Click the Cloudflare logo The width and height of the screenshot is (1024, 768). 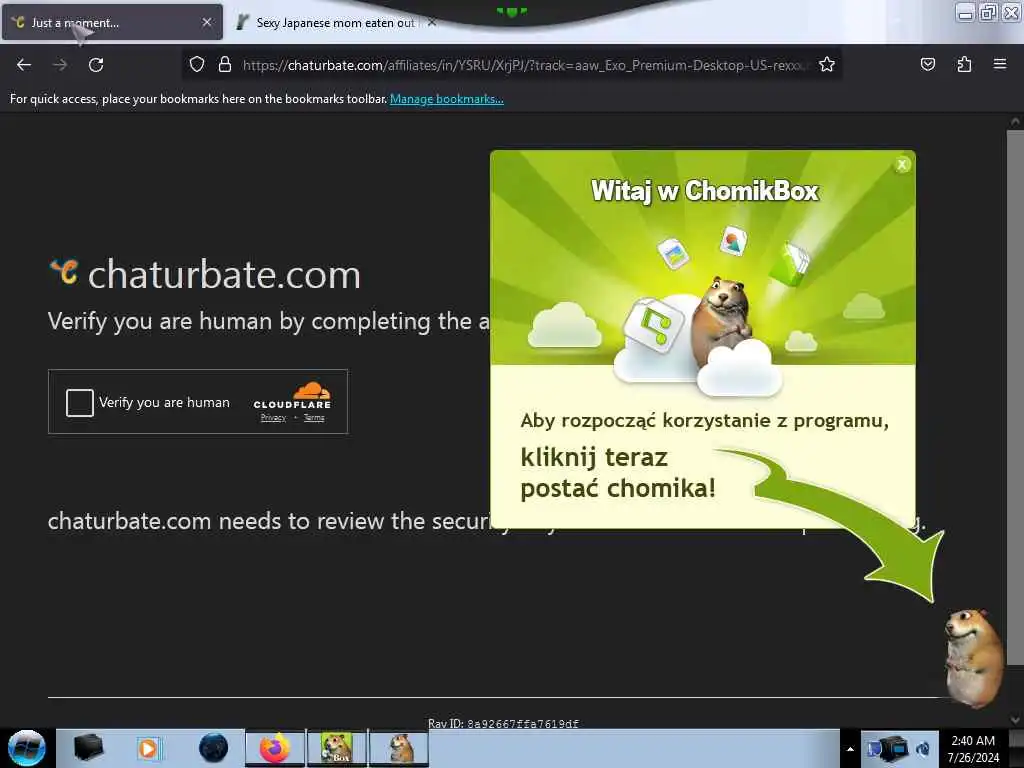(x=292, y=396)
